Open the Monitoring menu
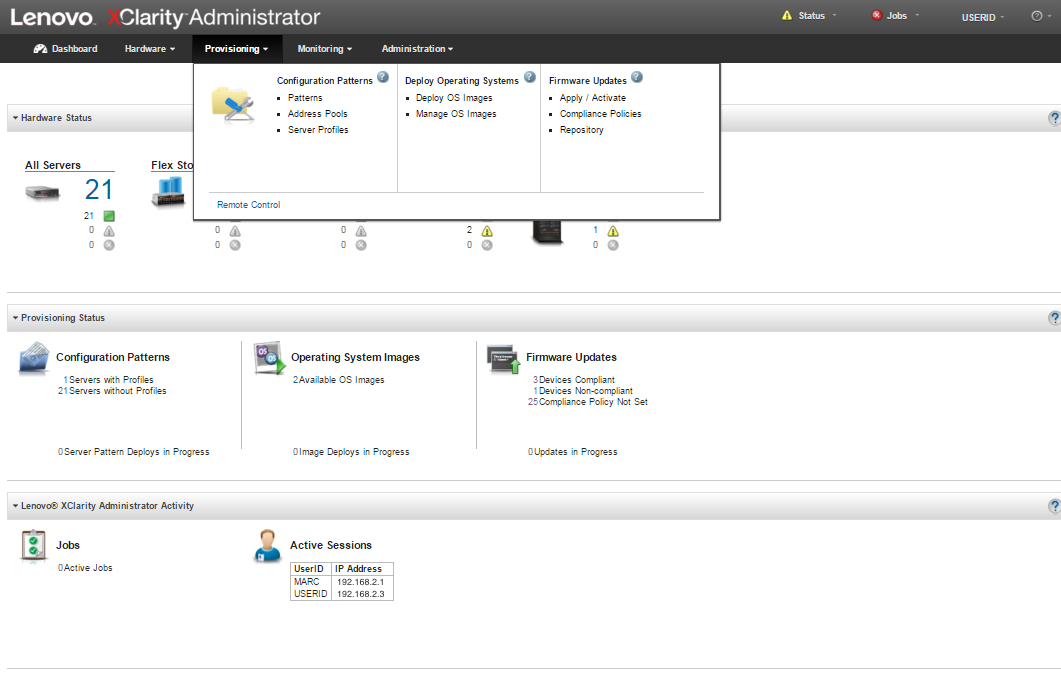 pyautogui.click(x=325, y=49)
